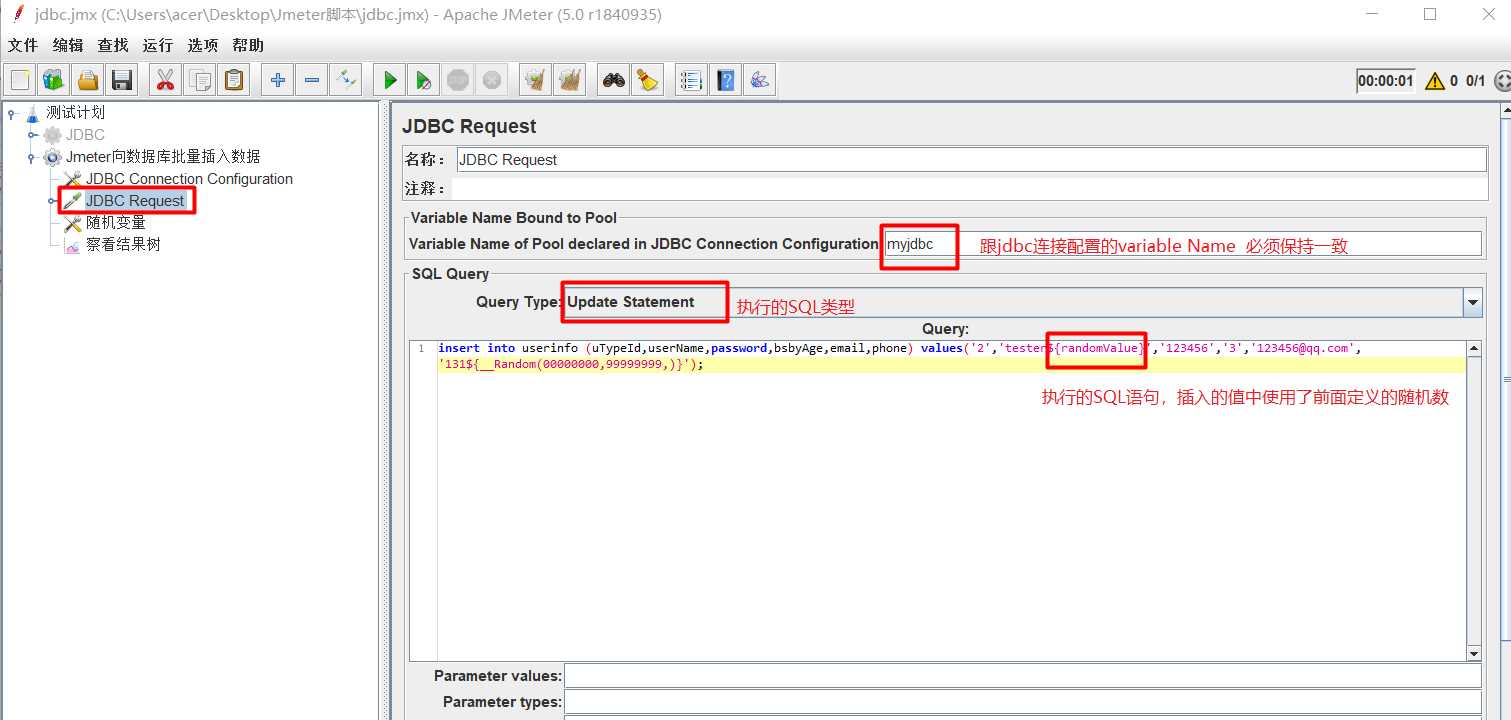The height and width of the screenshot is (720, 1511).
Task: Click query editor scrollbar down arrow
Action: [1473, 653]
